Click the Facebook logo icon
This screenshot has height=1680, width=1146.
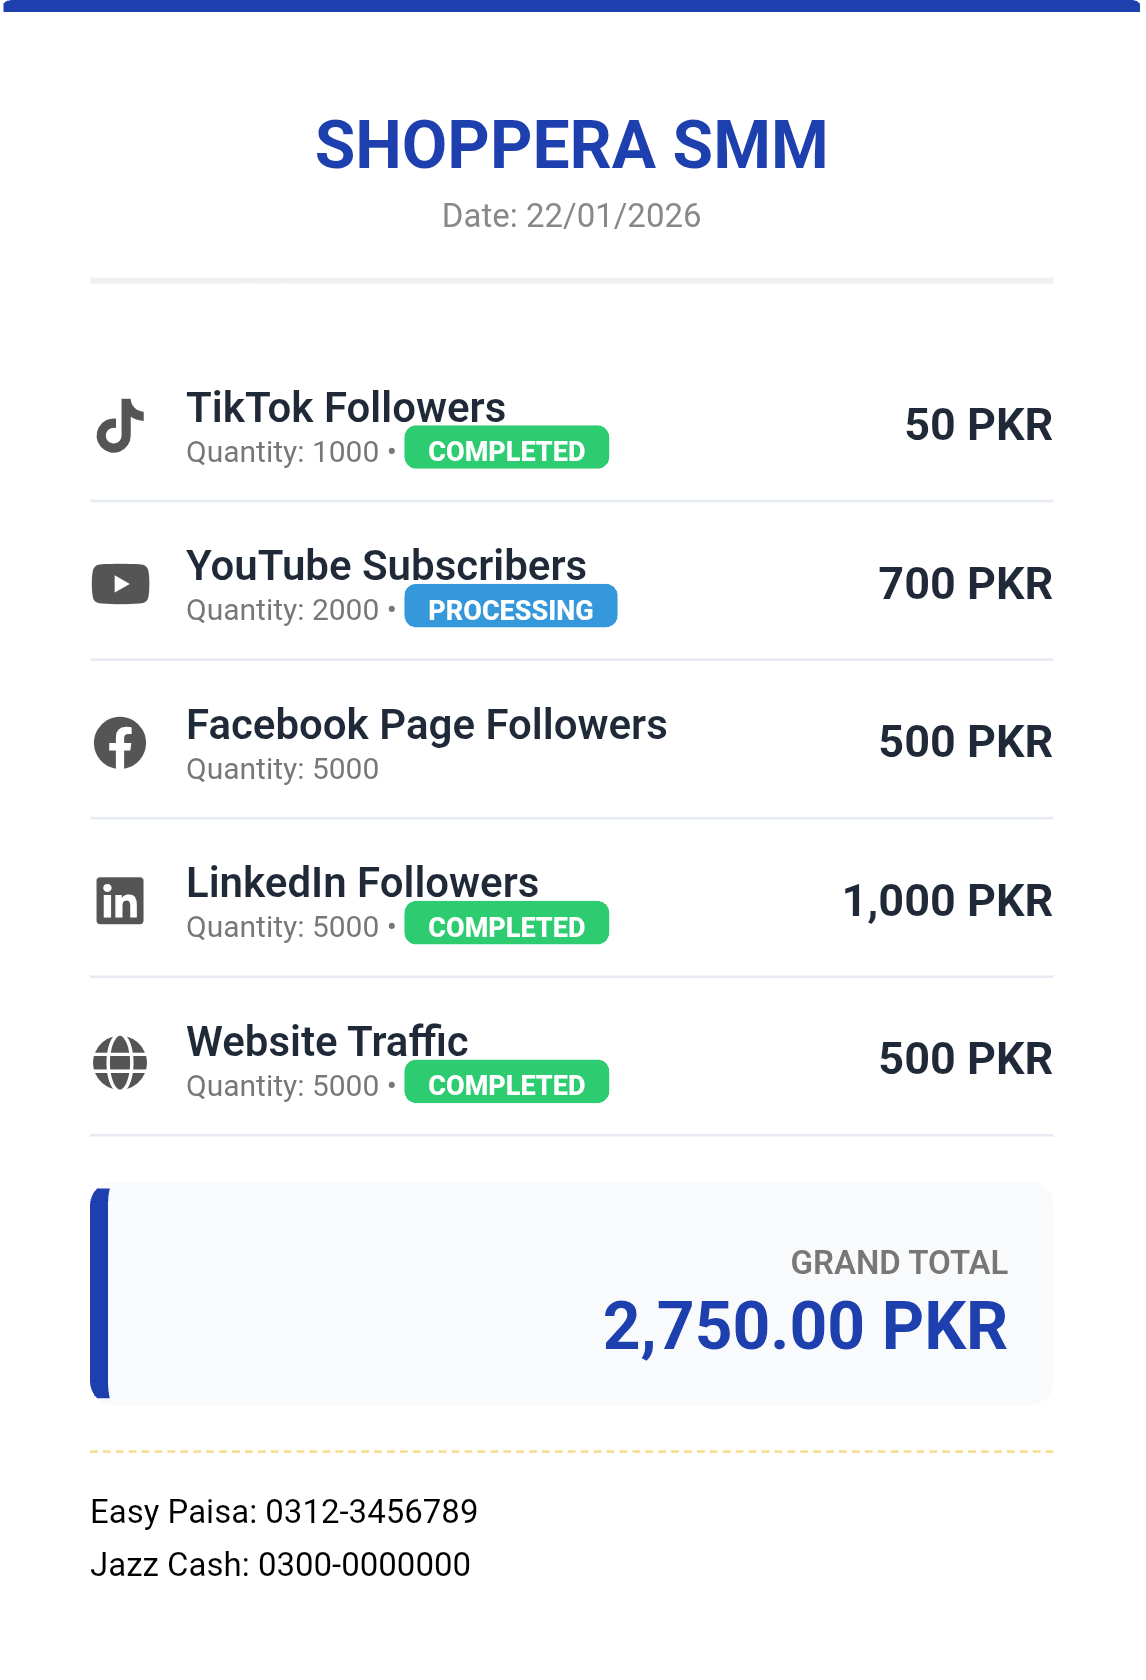(120, 743)
